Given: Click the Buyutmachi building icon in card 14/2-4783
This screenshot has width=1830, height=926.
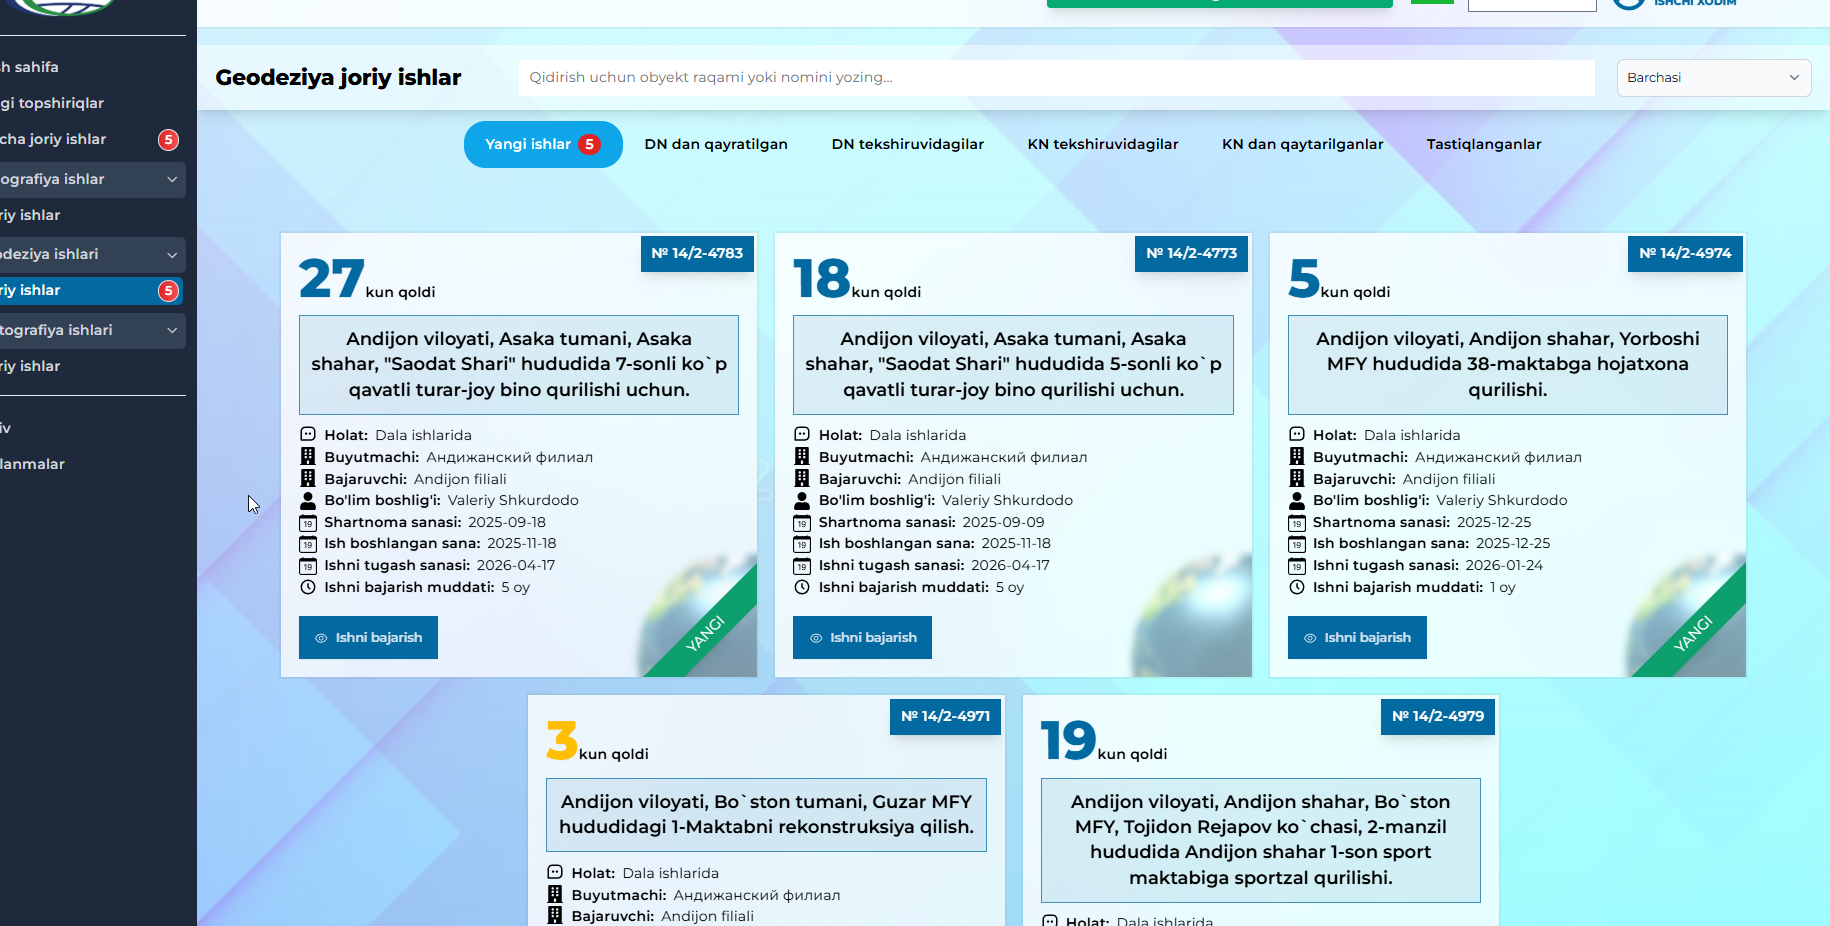Looking at the screenshot, I should click(308, 457).
